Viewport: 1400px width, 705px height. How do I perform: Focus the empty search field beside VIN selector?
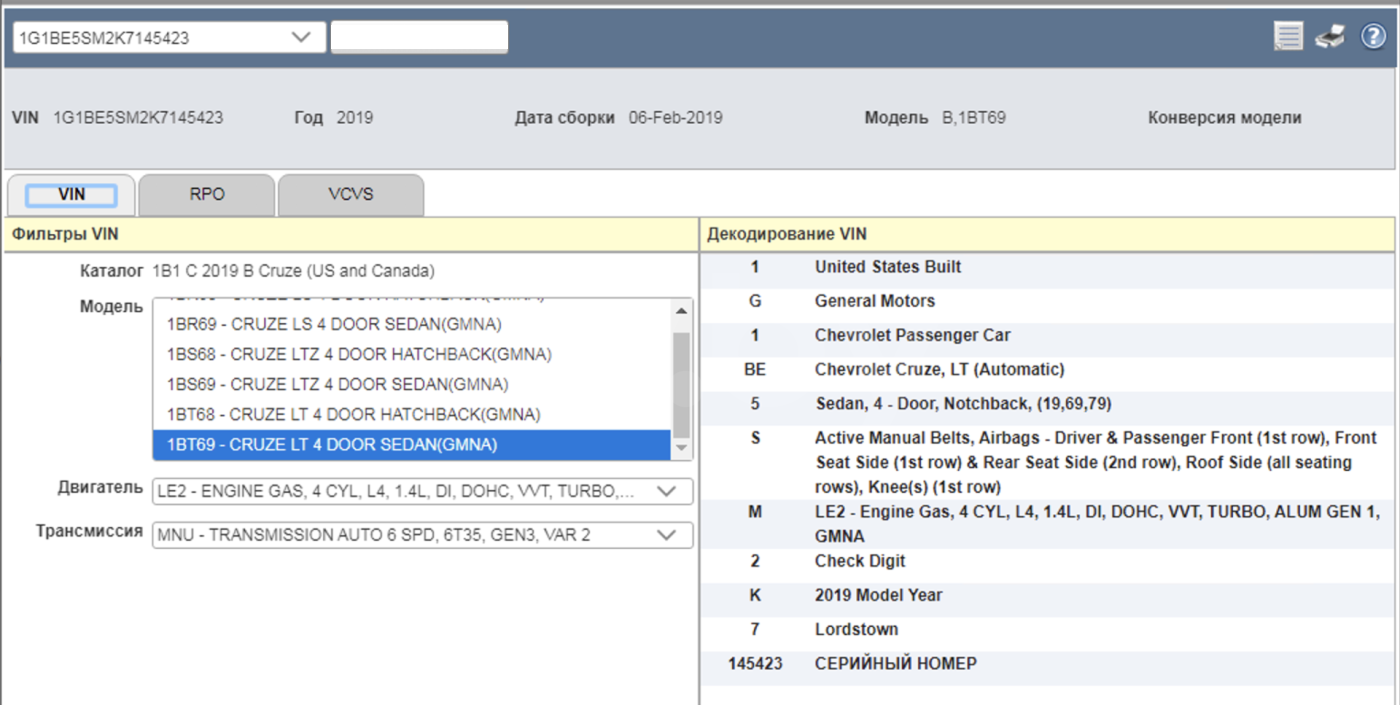click(419, 37)
